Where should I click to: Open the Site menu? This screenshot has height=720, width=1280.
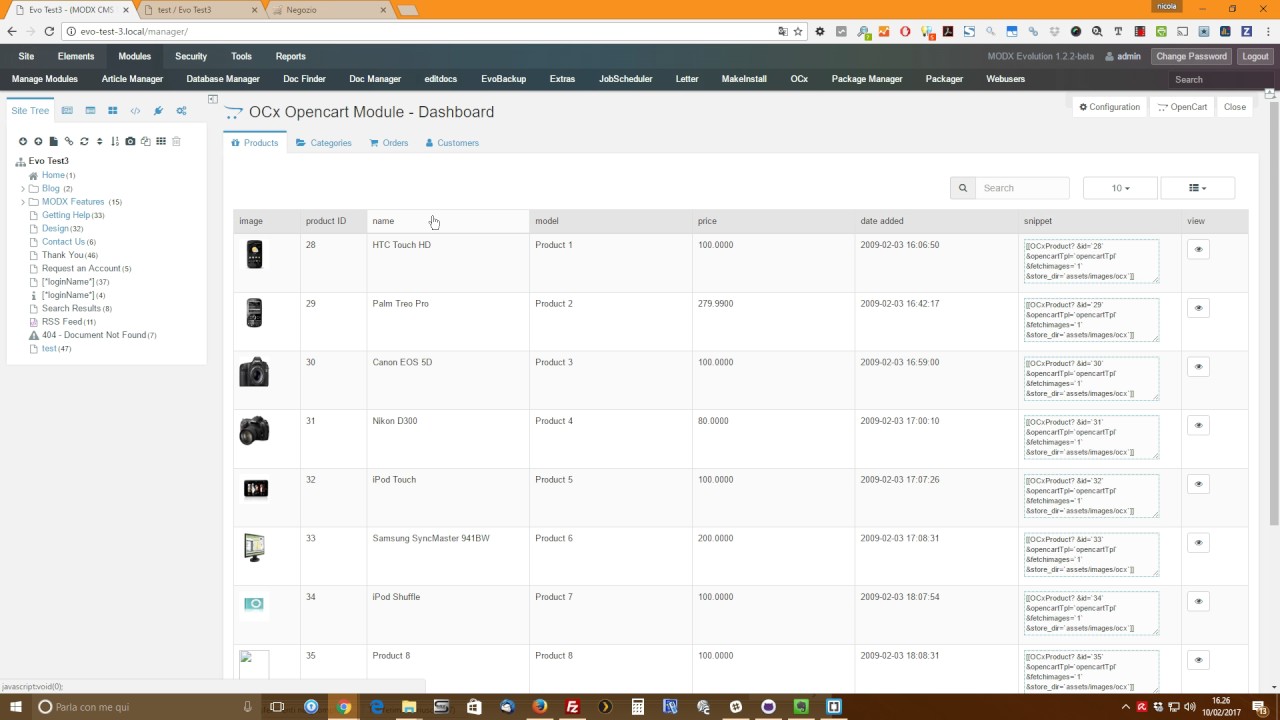click(26, 56)
